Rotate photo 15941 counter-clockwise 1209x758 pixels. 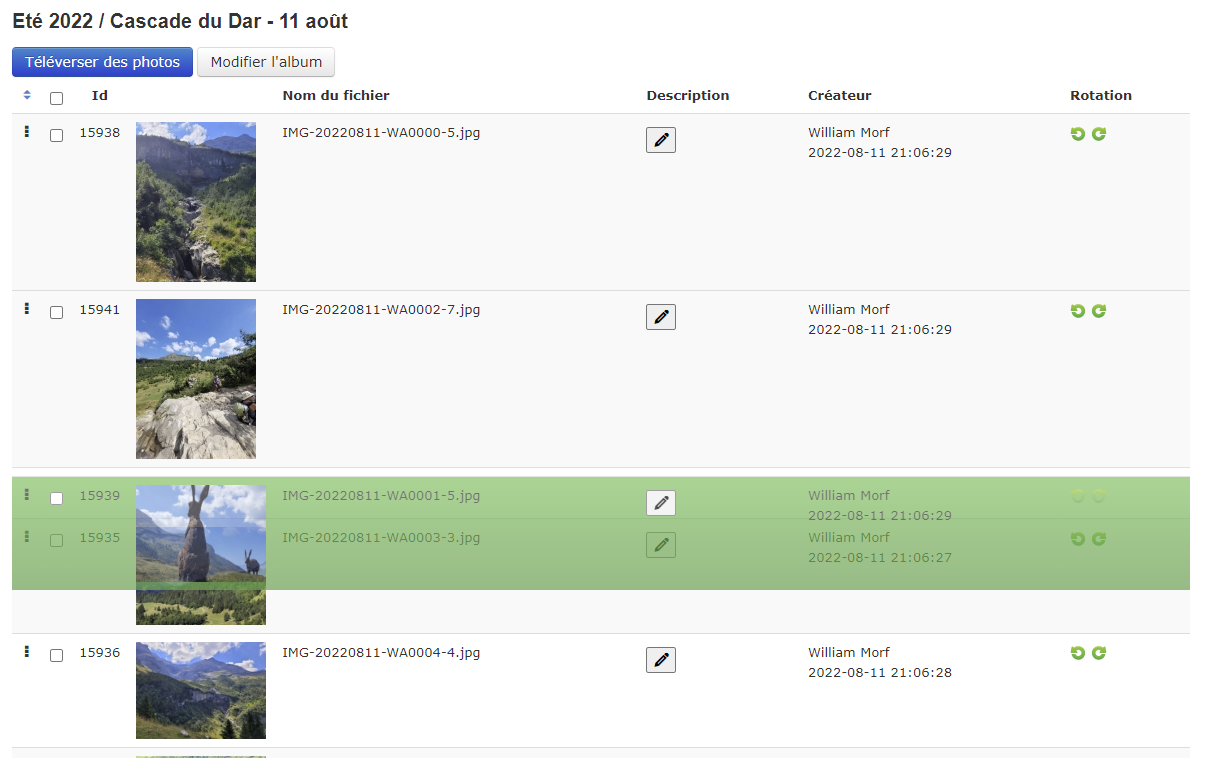coord(1078,311)
